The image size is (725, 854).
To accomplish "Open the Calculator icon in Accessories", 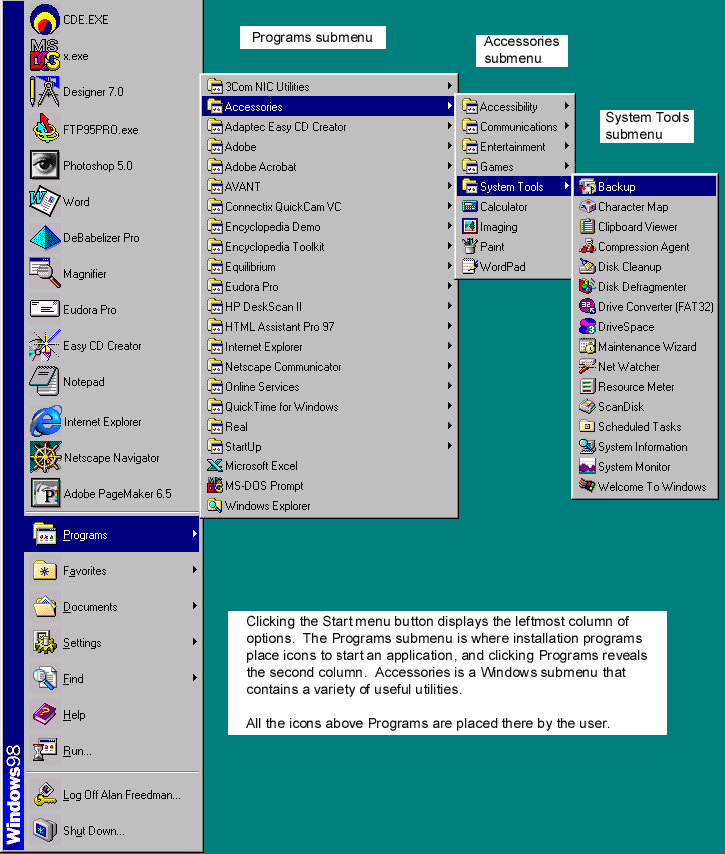I will [x=470, y=206].
